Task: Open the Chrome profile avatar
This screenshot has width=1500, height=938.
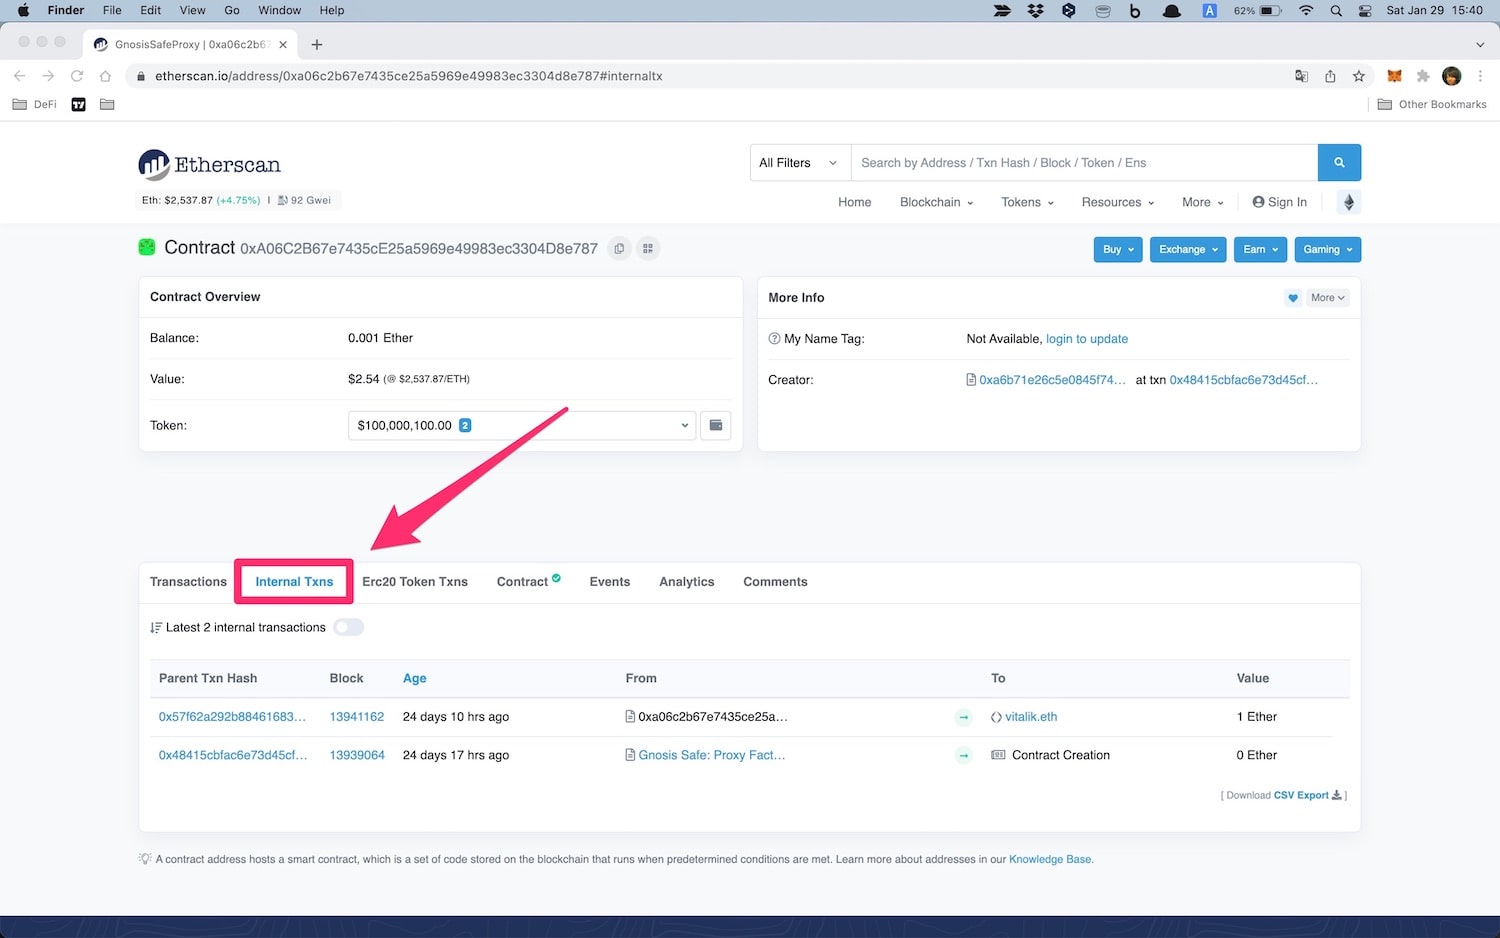Action: [x=1452, y=76]
